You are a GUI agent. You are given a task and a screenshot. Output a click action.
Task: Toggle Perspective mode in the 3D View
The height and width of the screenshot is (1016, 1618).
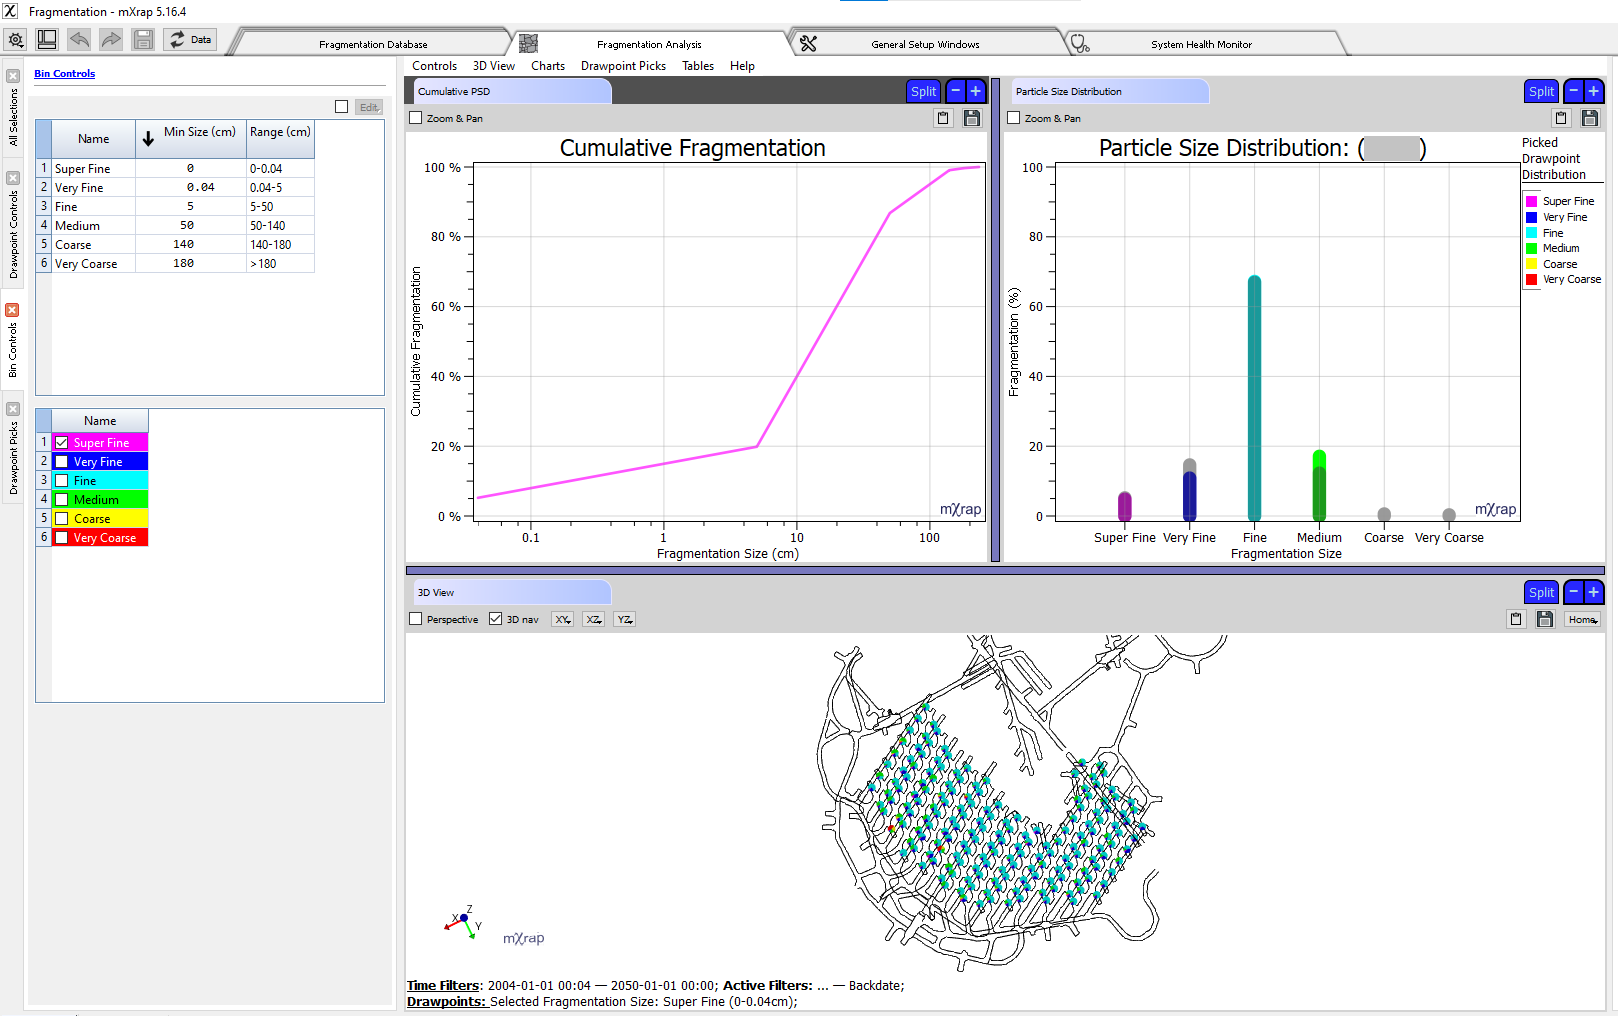[416, 618]
